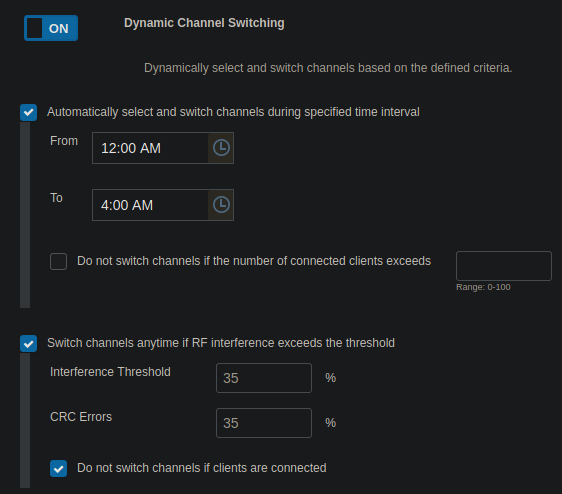Turn off the Dynamic Channel Switching ON switch
The height and width of the screenshot is (494, 562).
(x=51, y=28)
